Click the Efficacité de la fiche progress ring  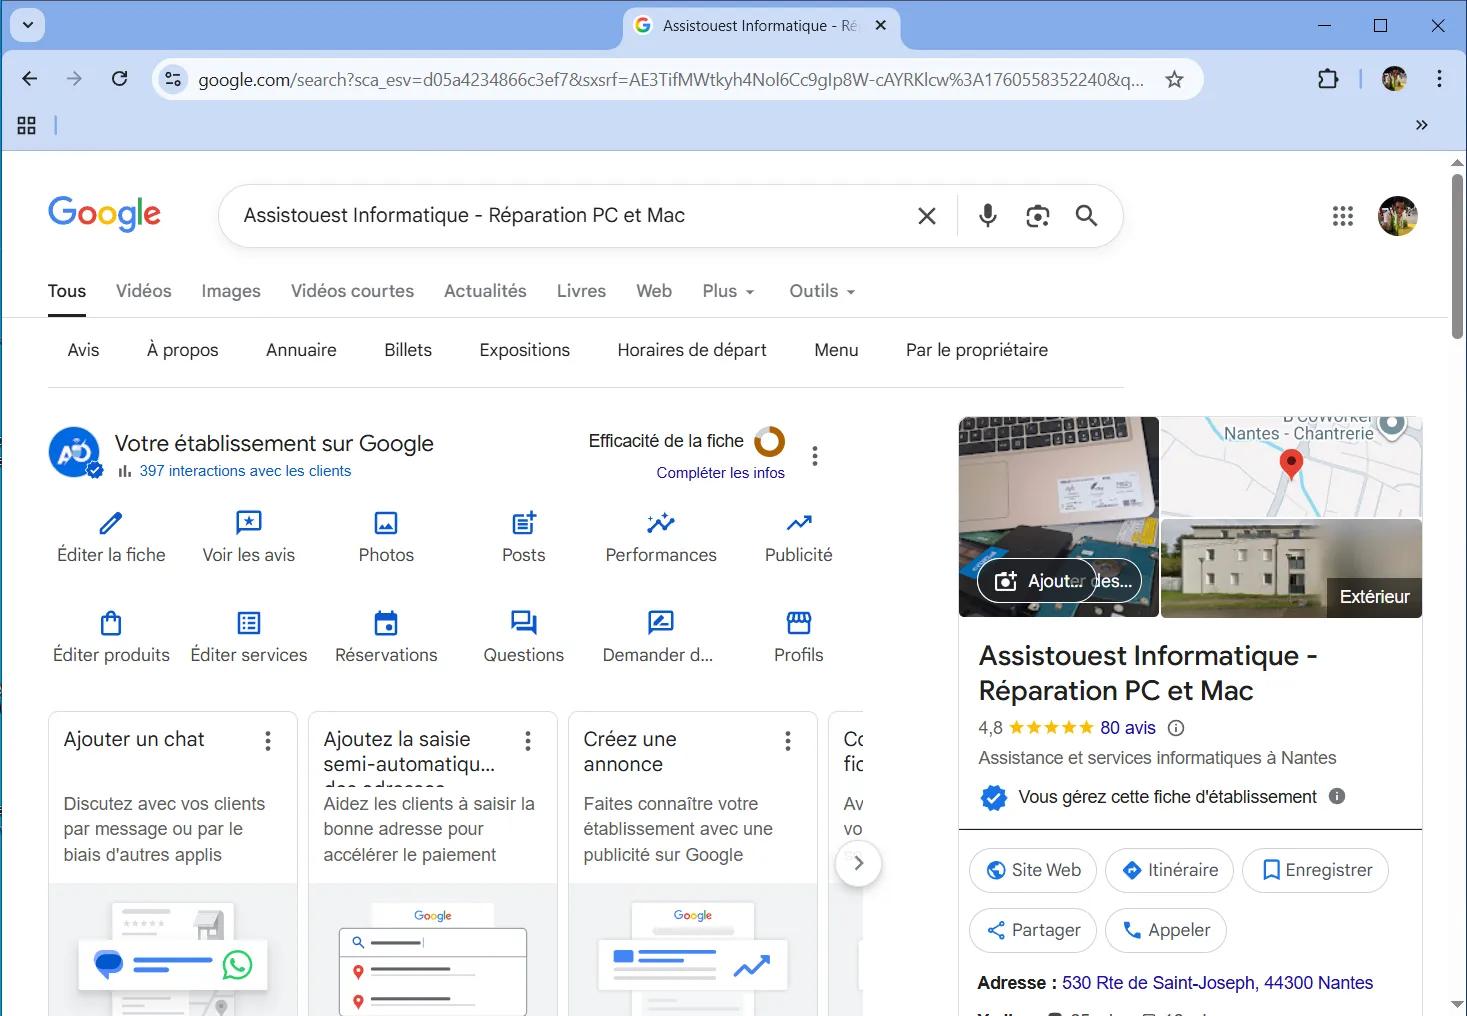point(769,441)
